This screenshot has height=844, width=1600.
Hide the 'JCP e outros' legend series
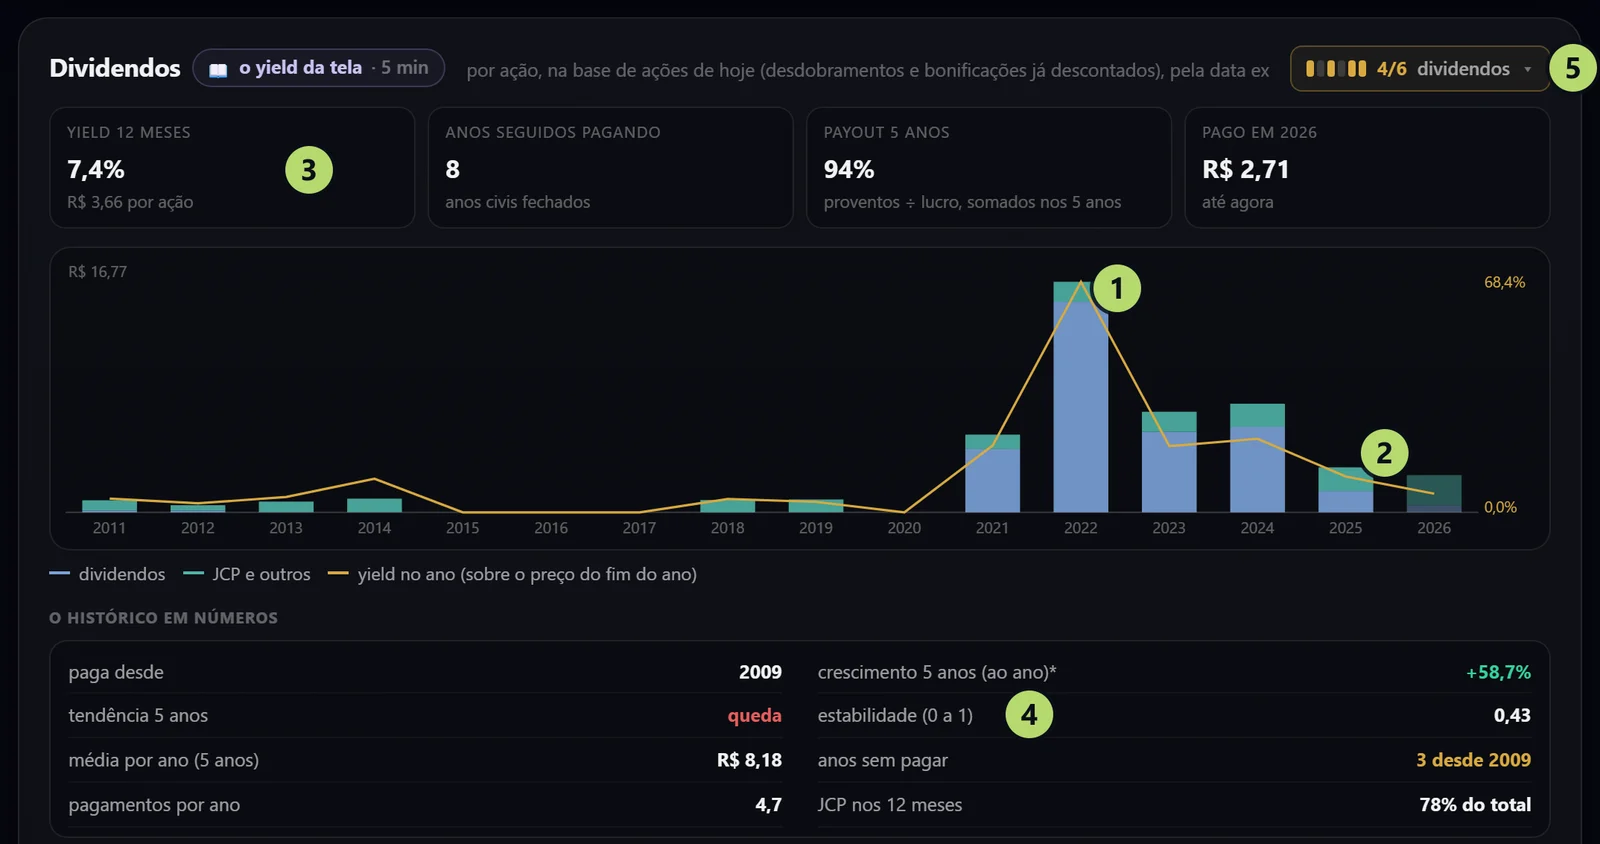click(247, 574)
